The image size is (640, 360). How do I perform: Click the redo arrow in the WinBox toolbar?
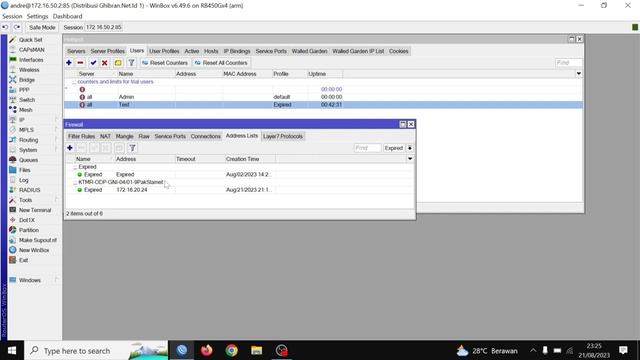tap(17, 27)
